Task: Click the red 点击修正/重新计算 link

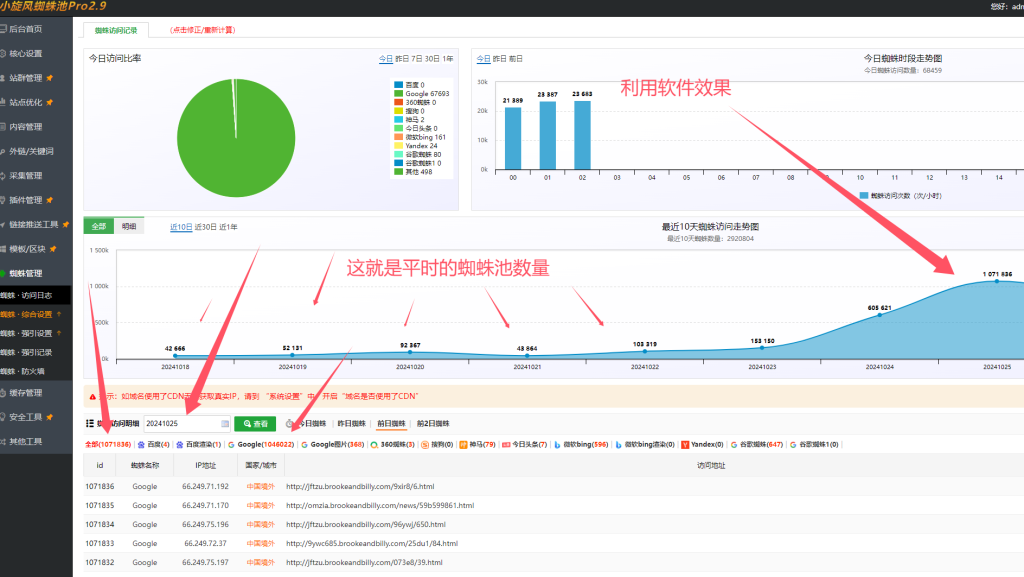Action: [202, 30]
